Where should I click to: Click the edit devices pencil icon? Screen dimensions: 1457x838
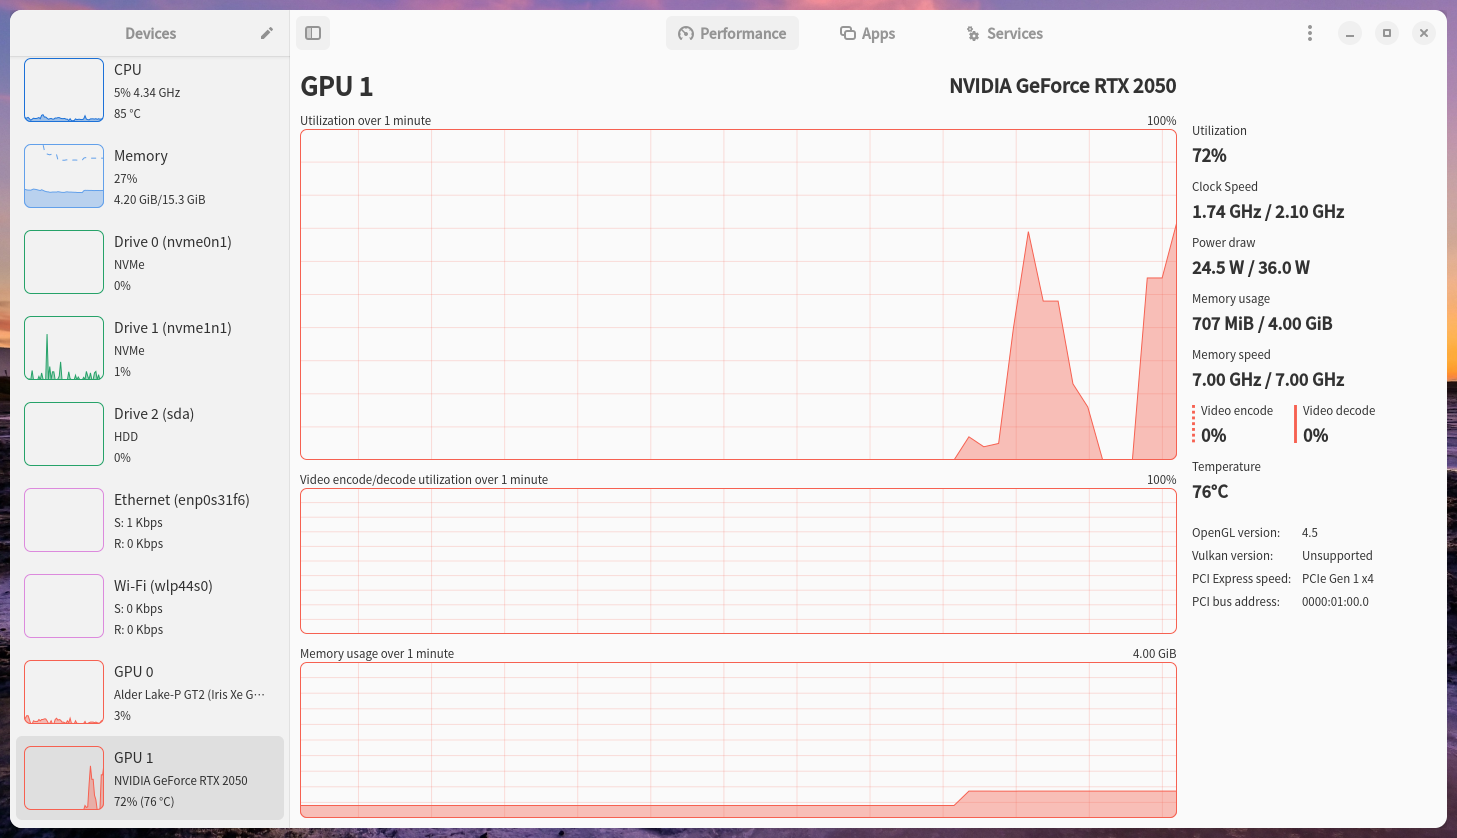click(267, 33)
